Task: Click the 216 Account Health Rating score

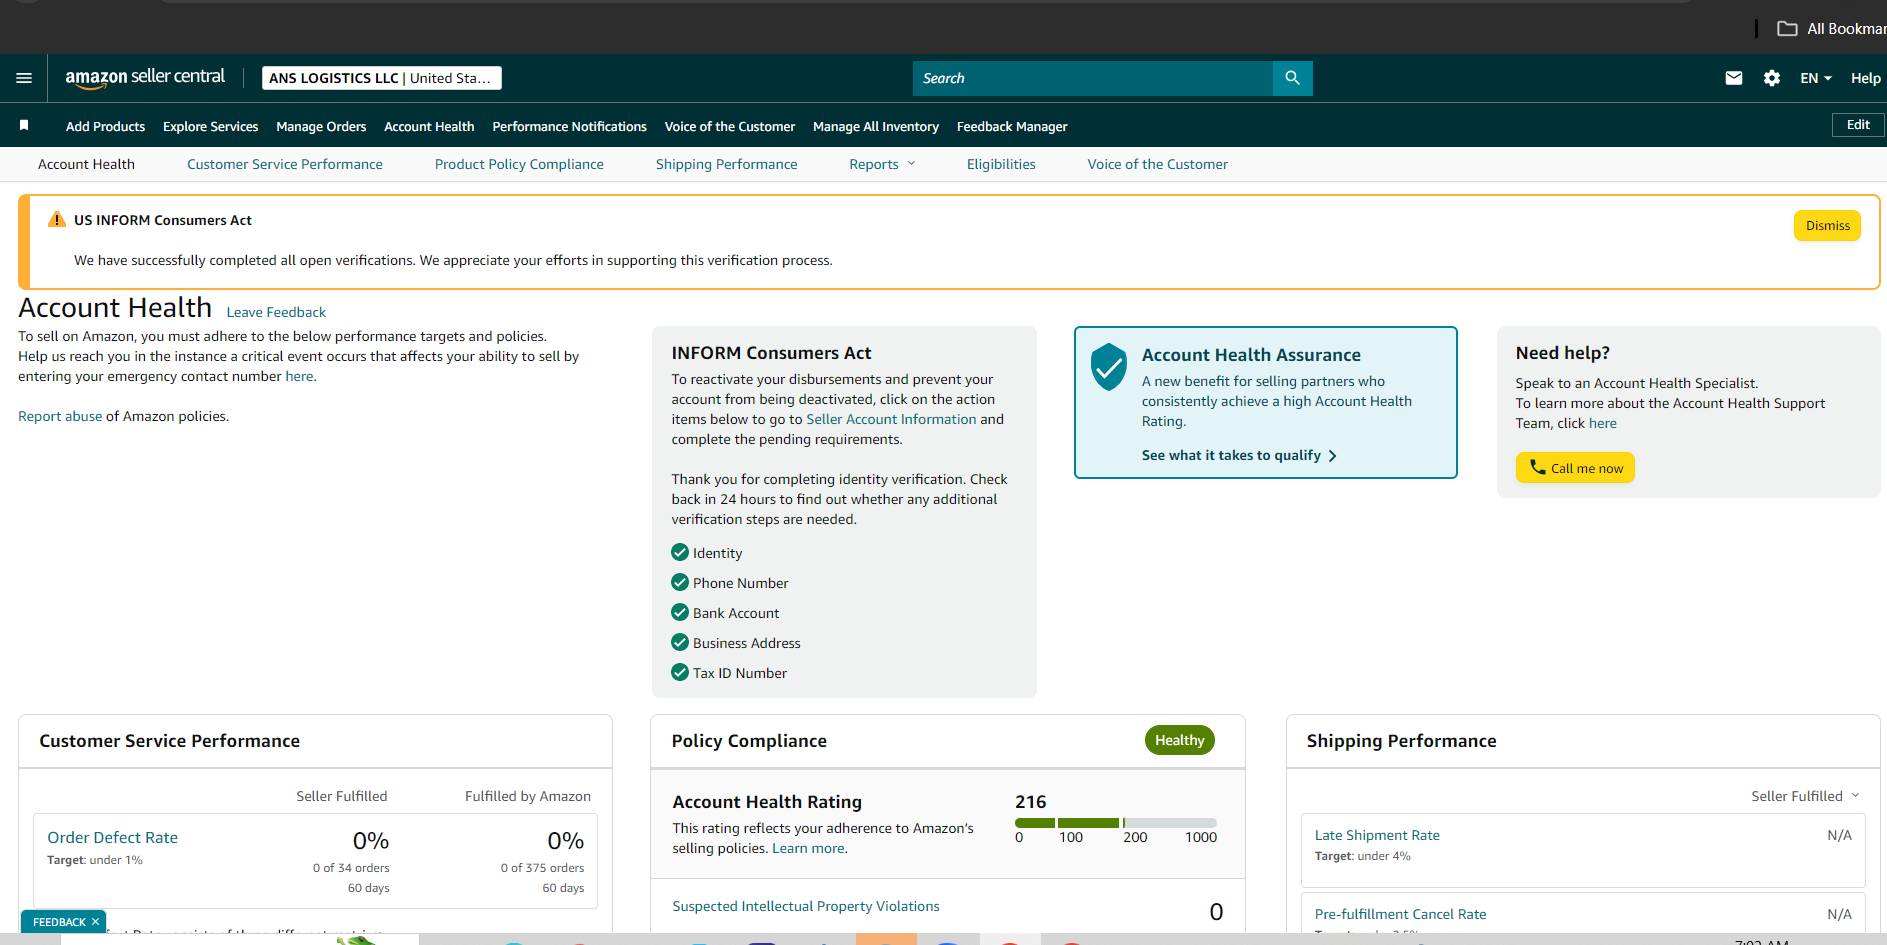Action: click(1030, 802)
